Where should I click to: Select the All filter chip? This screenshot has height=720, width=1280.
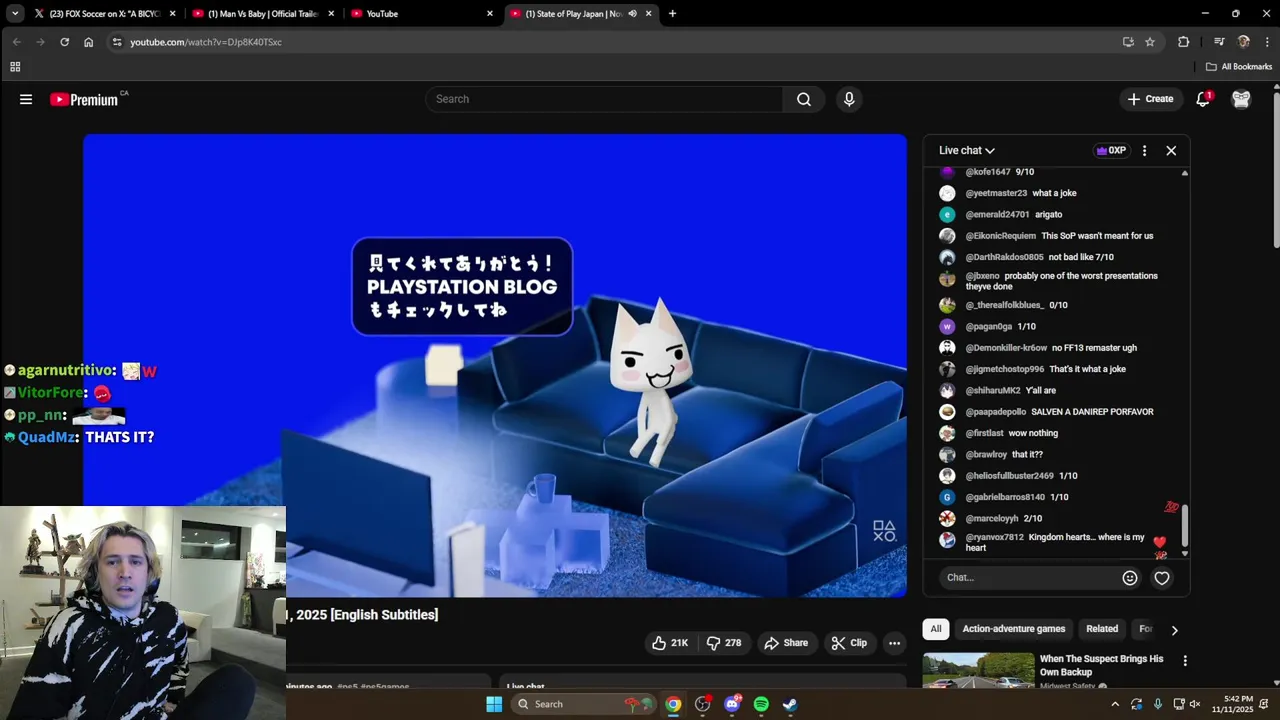coord(936,629)
